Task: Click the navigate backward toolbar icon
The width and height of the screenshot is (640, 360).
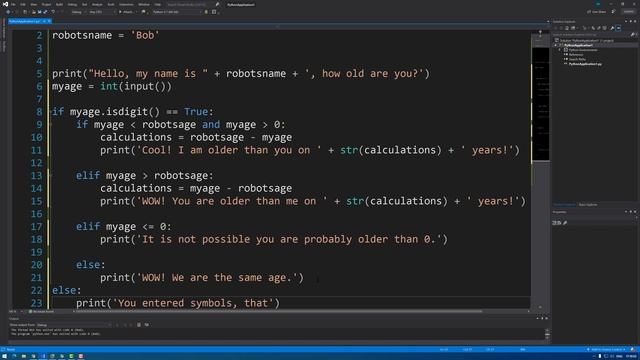Action: [x=8, y=12]
